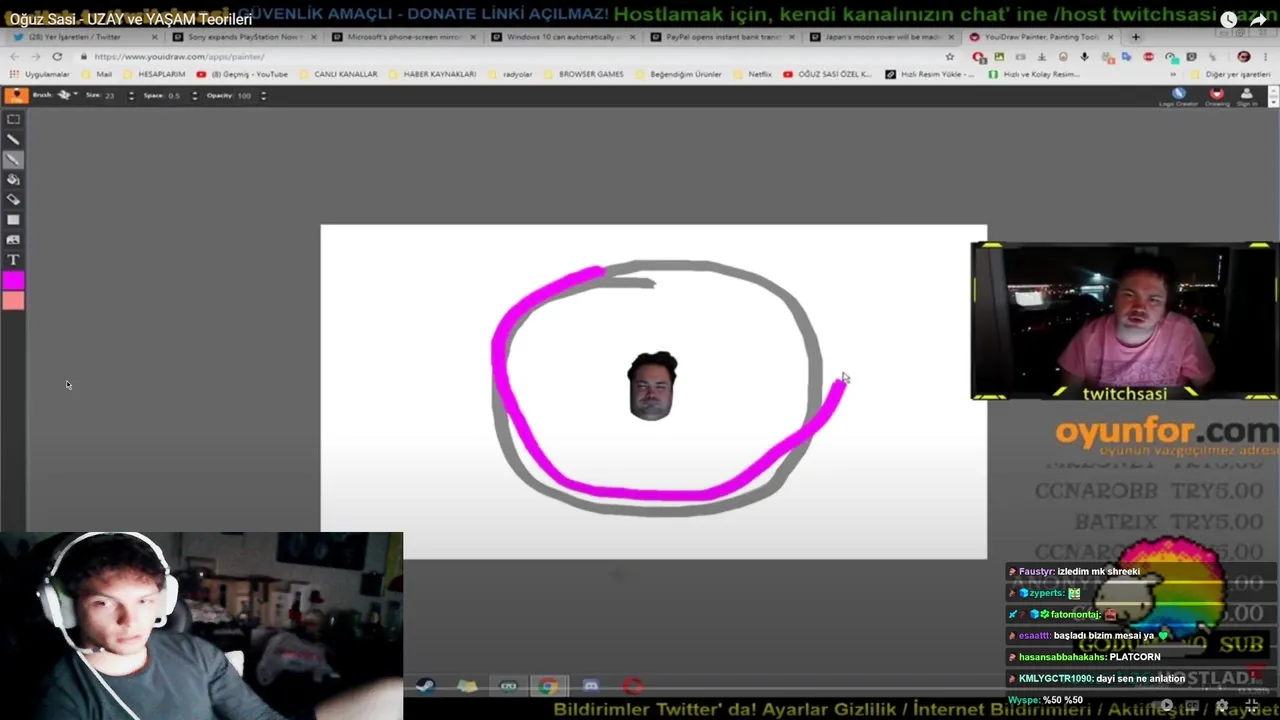Switch to Microsoft's phone-screen mirror tab

tap(404, 37)
